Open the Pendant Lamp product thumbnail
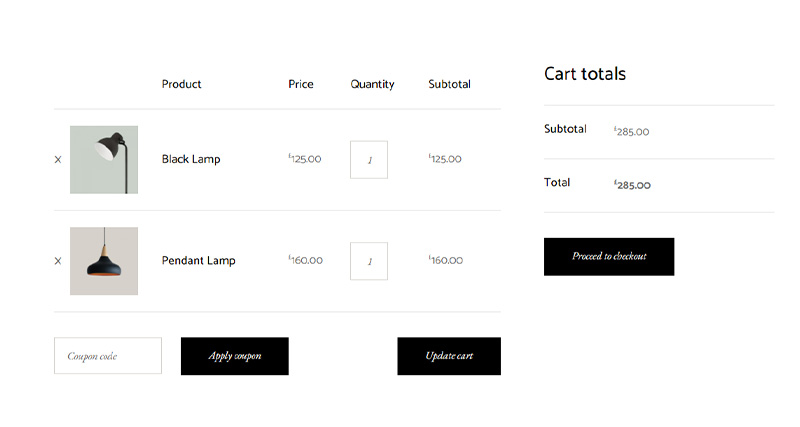The width and height of the screenshot is (800, 427). tap(104, 261)
